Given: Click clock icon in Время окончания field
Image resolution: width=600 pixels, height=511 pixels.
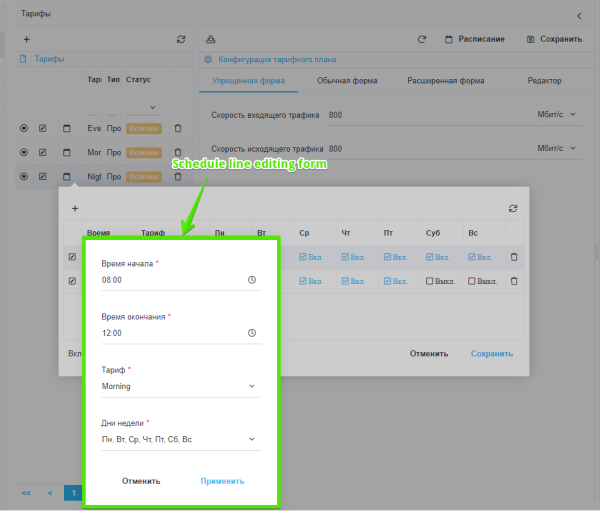Looking at the screenshot, I should pyautogui.click(x=252, y=333).
